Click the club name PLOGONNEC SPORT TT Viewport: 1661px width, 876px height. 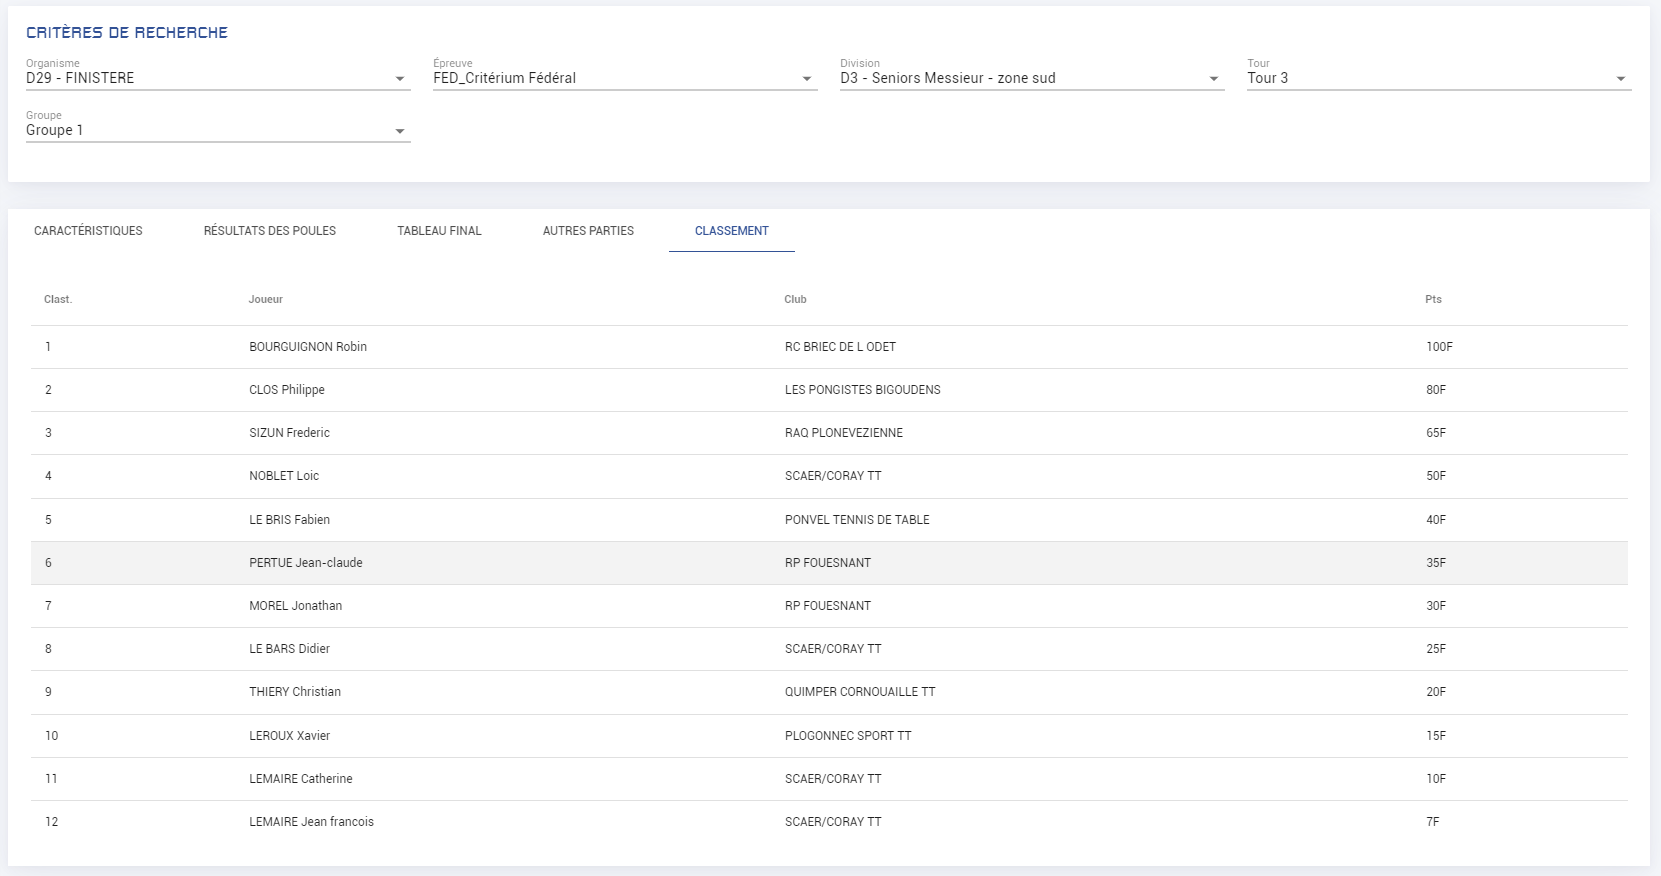[848, 736]
